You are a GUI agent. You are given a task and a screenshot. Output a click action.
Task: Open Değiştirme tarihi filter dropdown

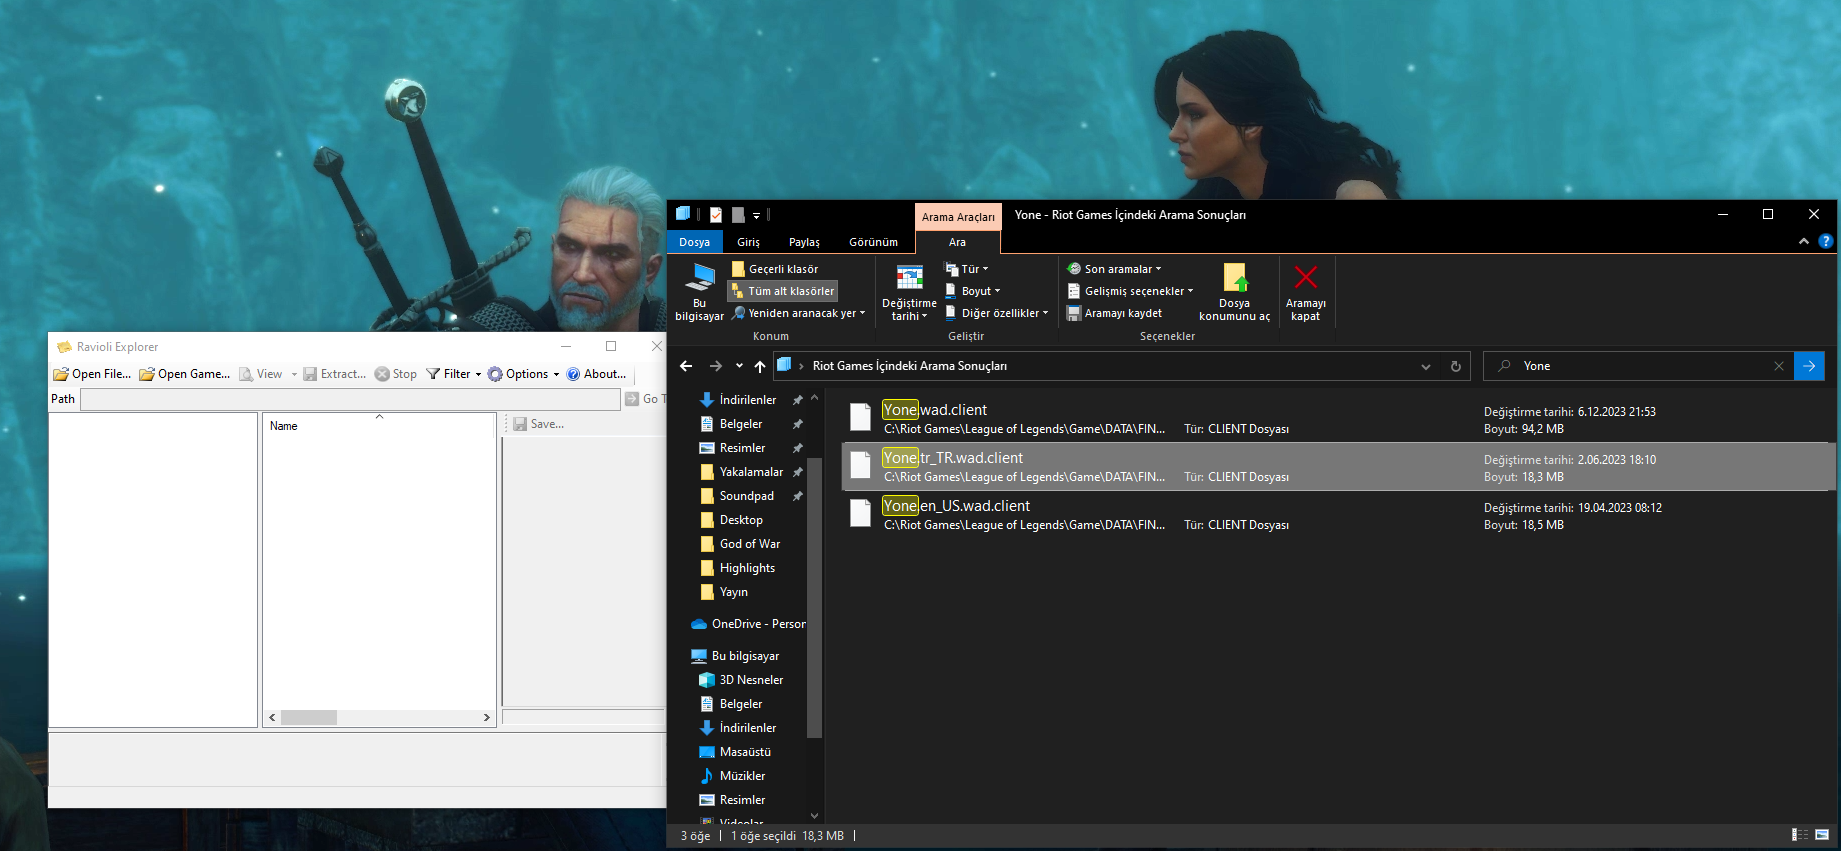[x=909, y=292]
